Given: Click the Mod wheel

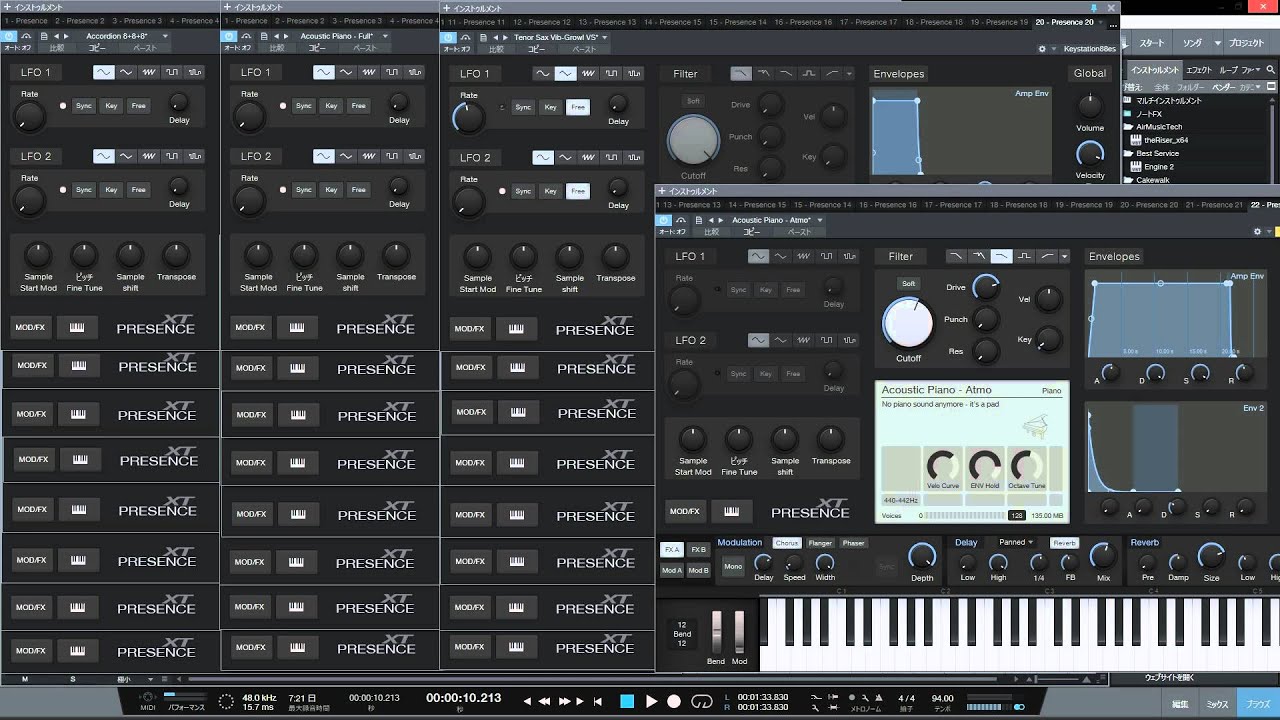Looking at the screenshot, I should pyautogui.click(x=740, y=632).
